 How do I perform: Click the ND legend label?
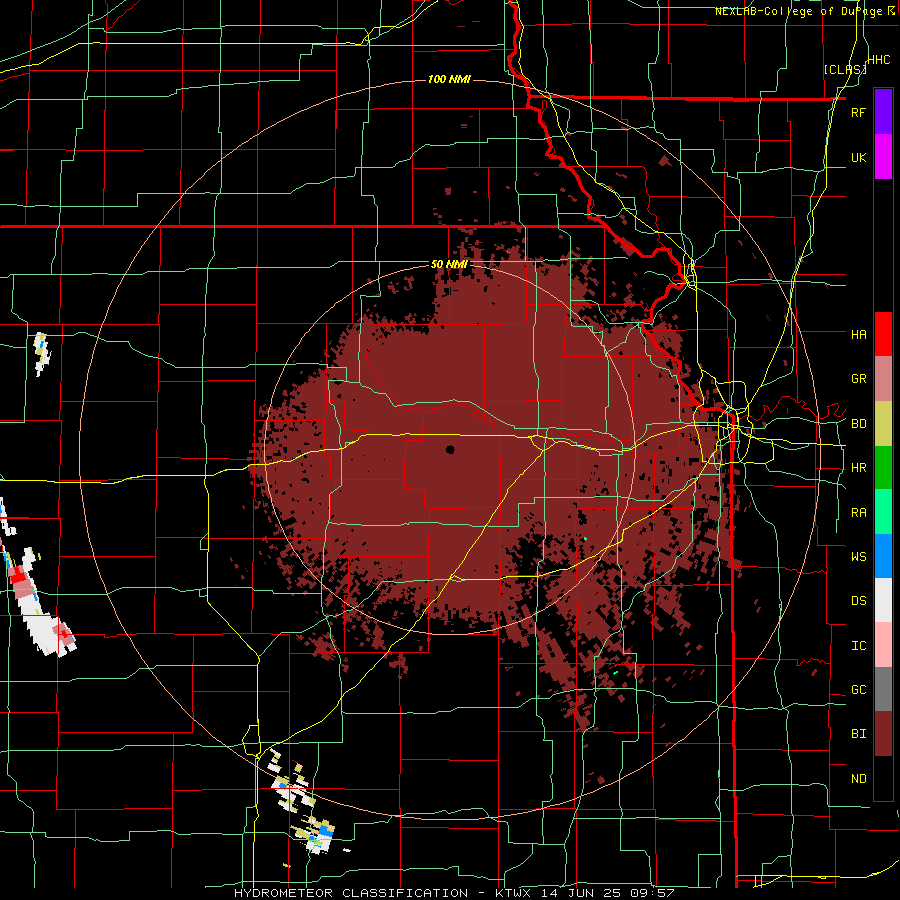[858, 779]
